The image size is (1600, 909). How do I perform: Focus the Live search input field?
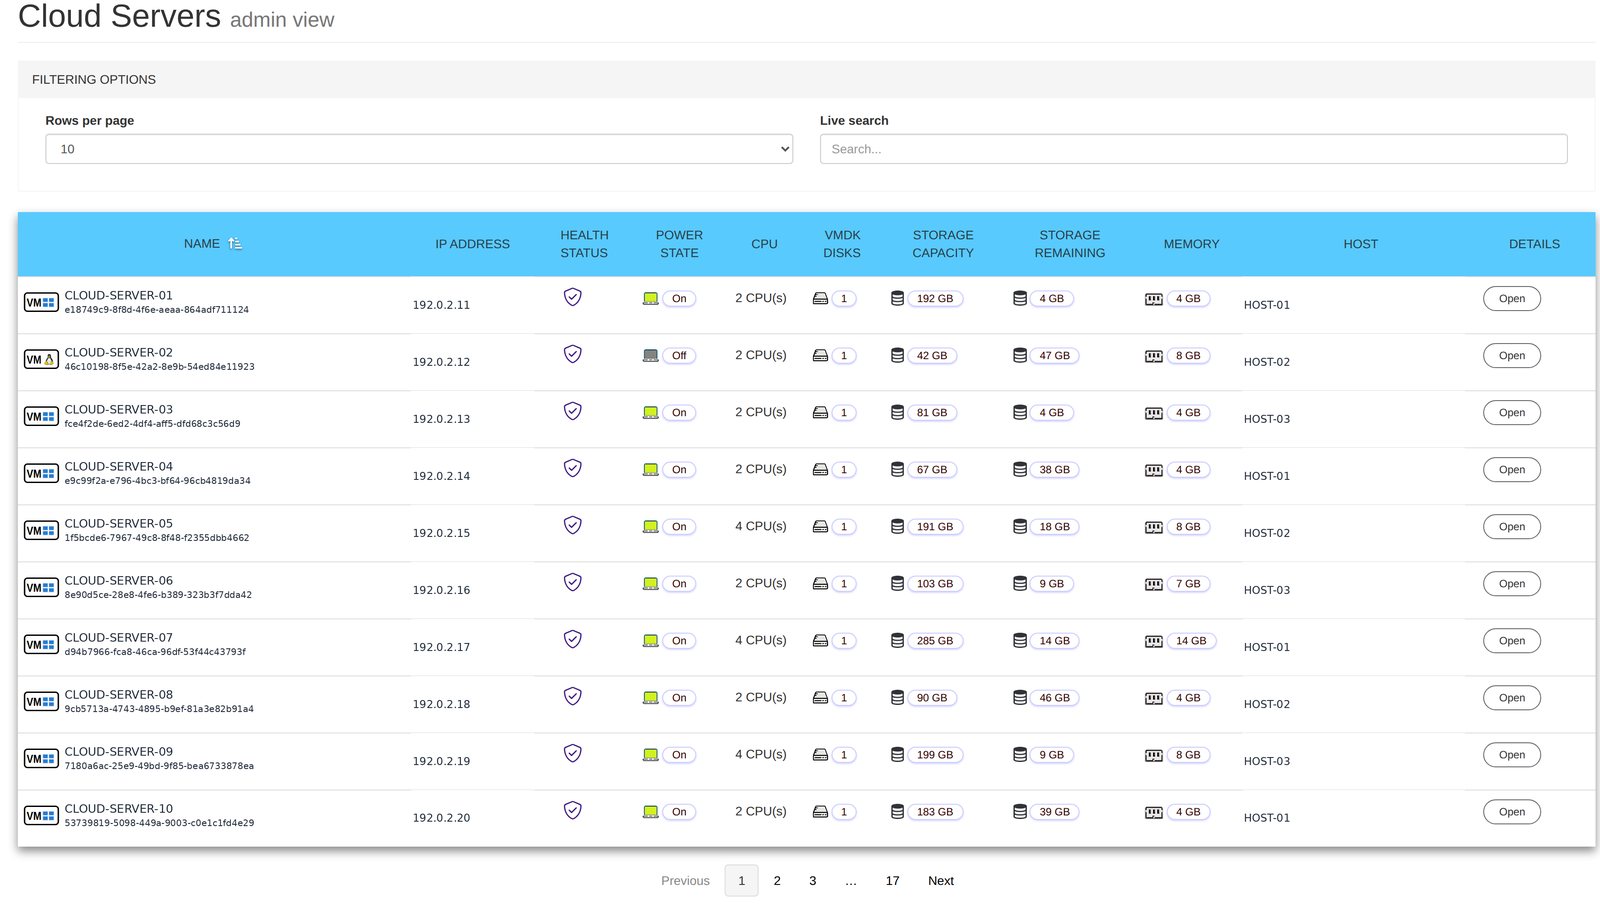[1193, 149]
